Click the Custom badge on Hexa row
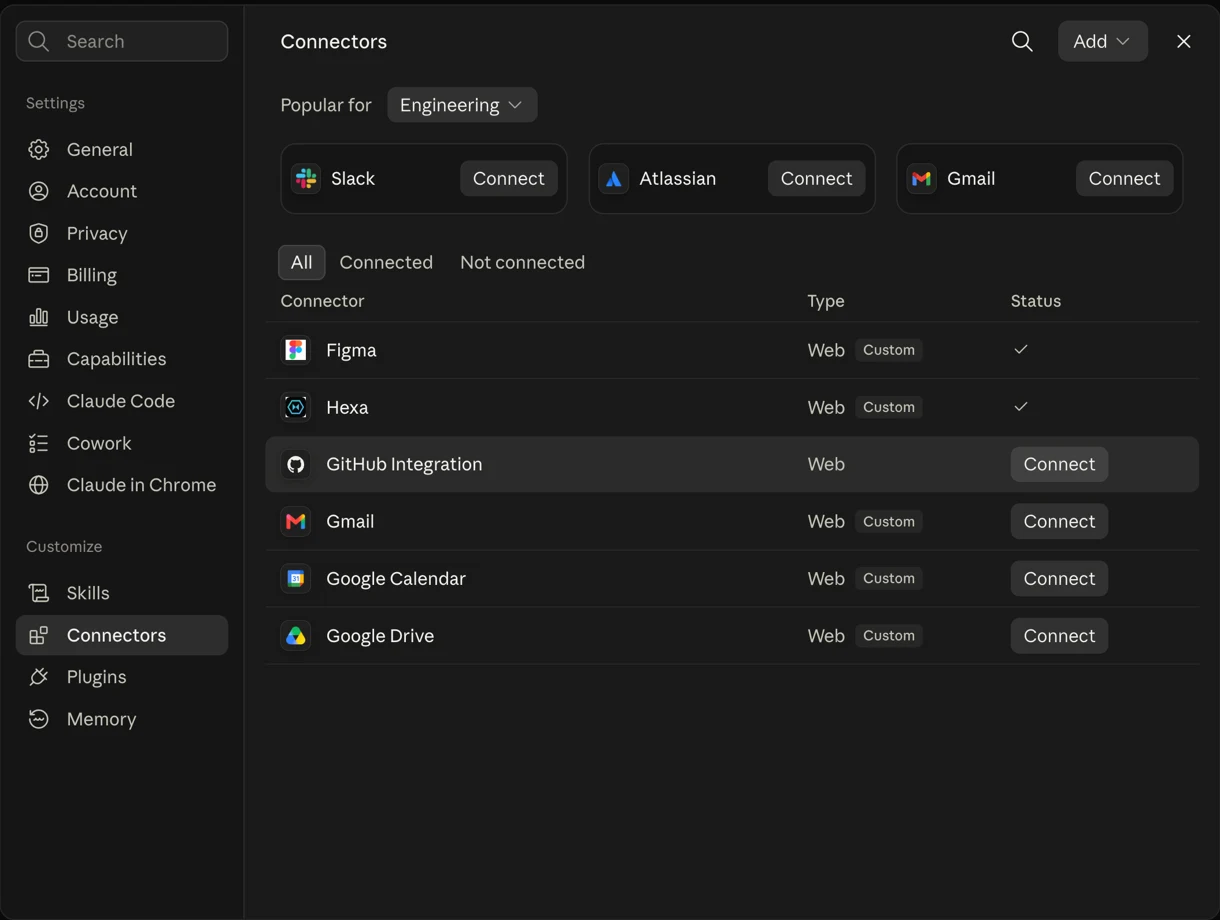 click(889, 407)
